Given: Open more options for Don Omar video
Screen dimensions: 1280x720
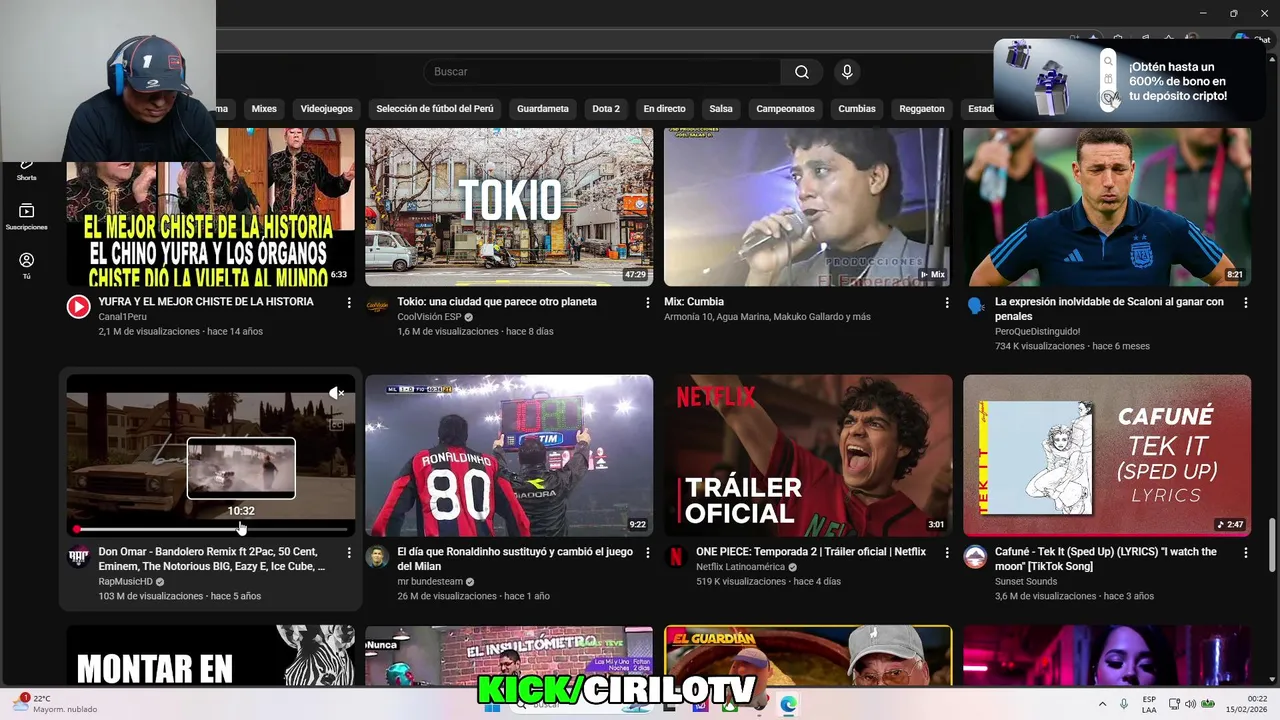Looking at the screenshot, I should pos(349,552).
